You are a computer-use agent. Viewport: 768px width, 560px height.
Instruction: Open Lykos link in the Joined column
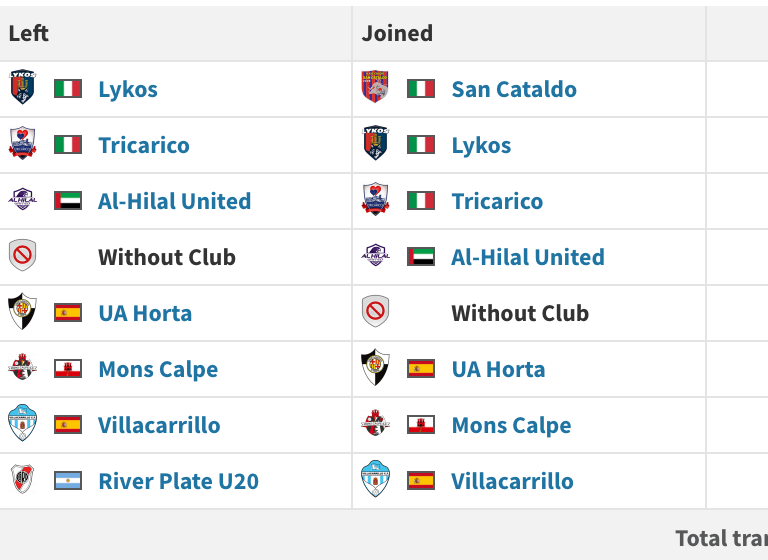[x=481, y=145]
